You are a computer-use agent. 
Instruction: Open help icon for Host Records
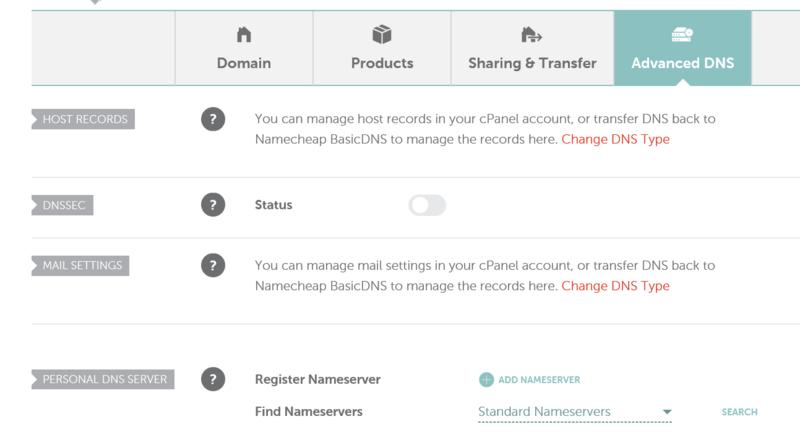pyautogui.click(x=212, y=120)
